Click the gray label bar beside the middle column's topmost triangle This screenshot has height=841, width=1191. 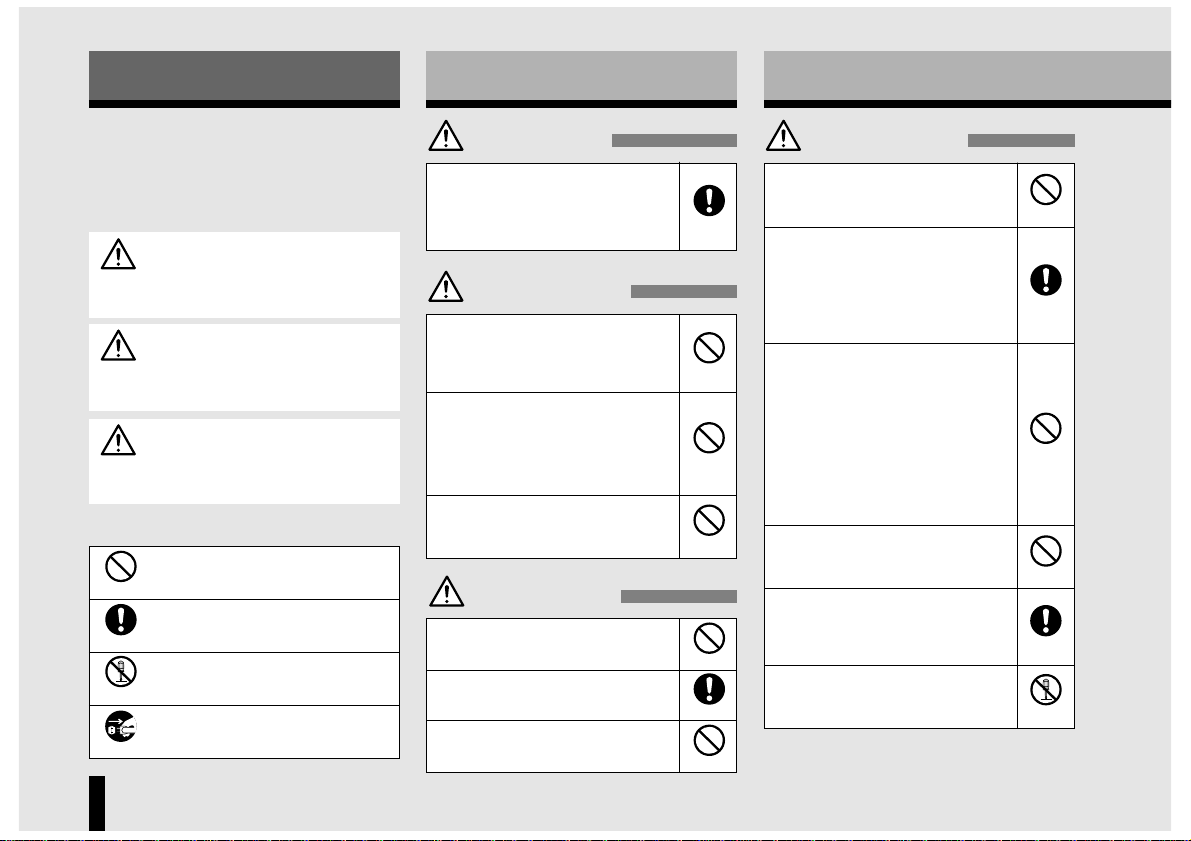tap(674, 141)
